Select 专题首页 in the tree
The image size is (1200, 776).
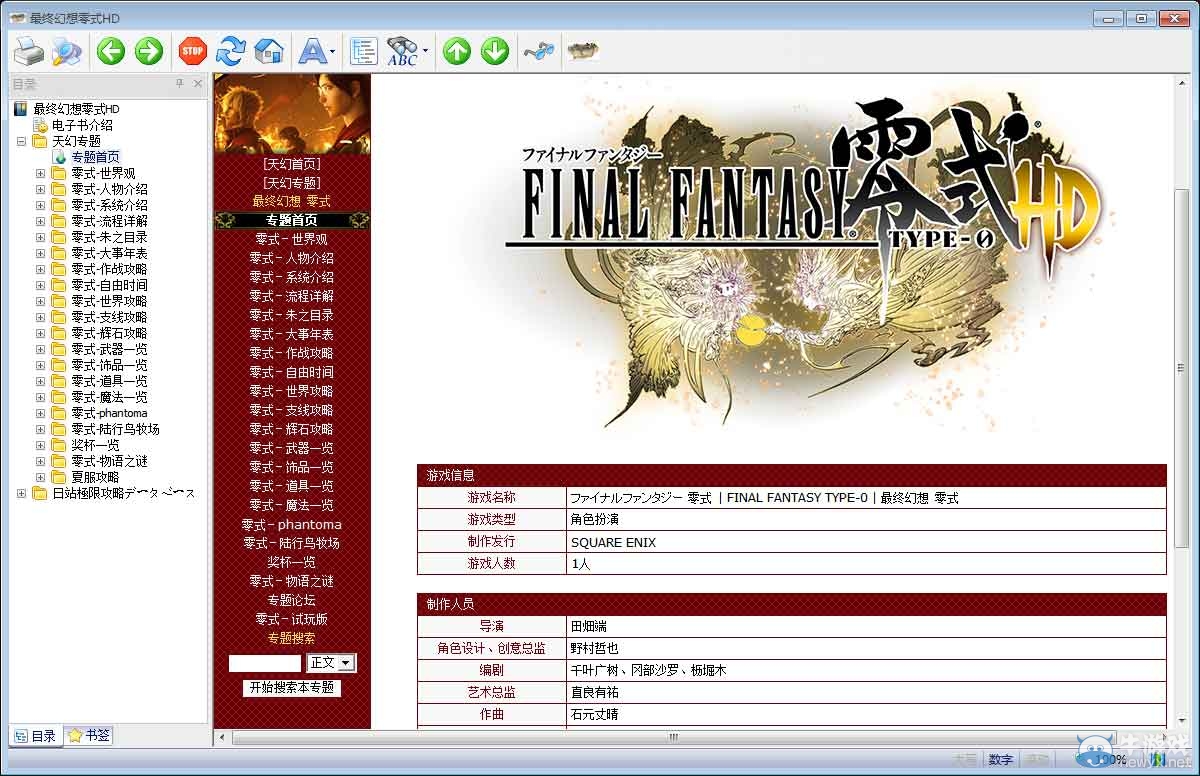(x=95, y=157)
